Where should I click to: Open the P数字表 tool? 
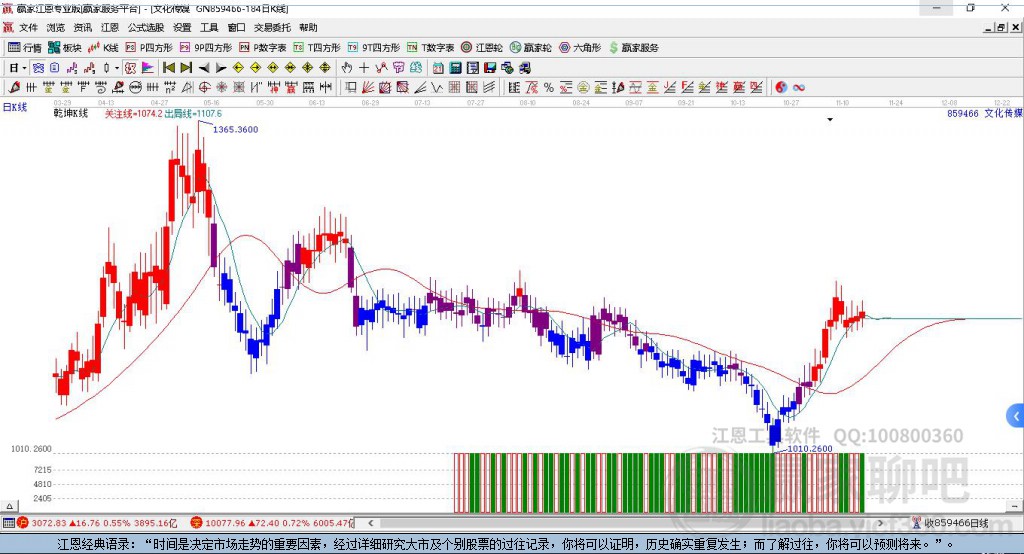(x=263, y=48)
